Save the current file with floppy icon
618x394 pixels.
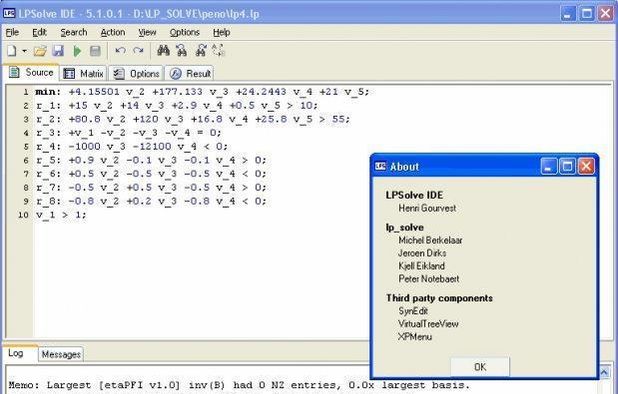58,51
